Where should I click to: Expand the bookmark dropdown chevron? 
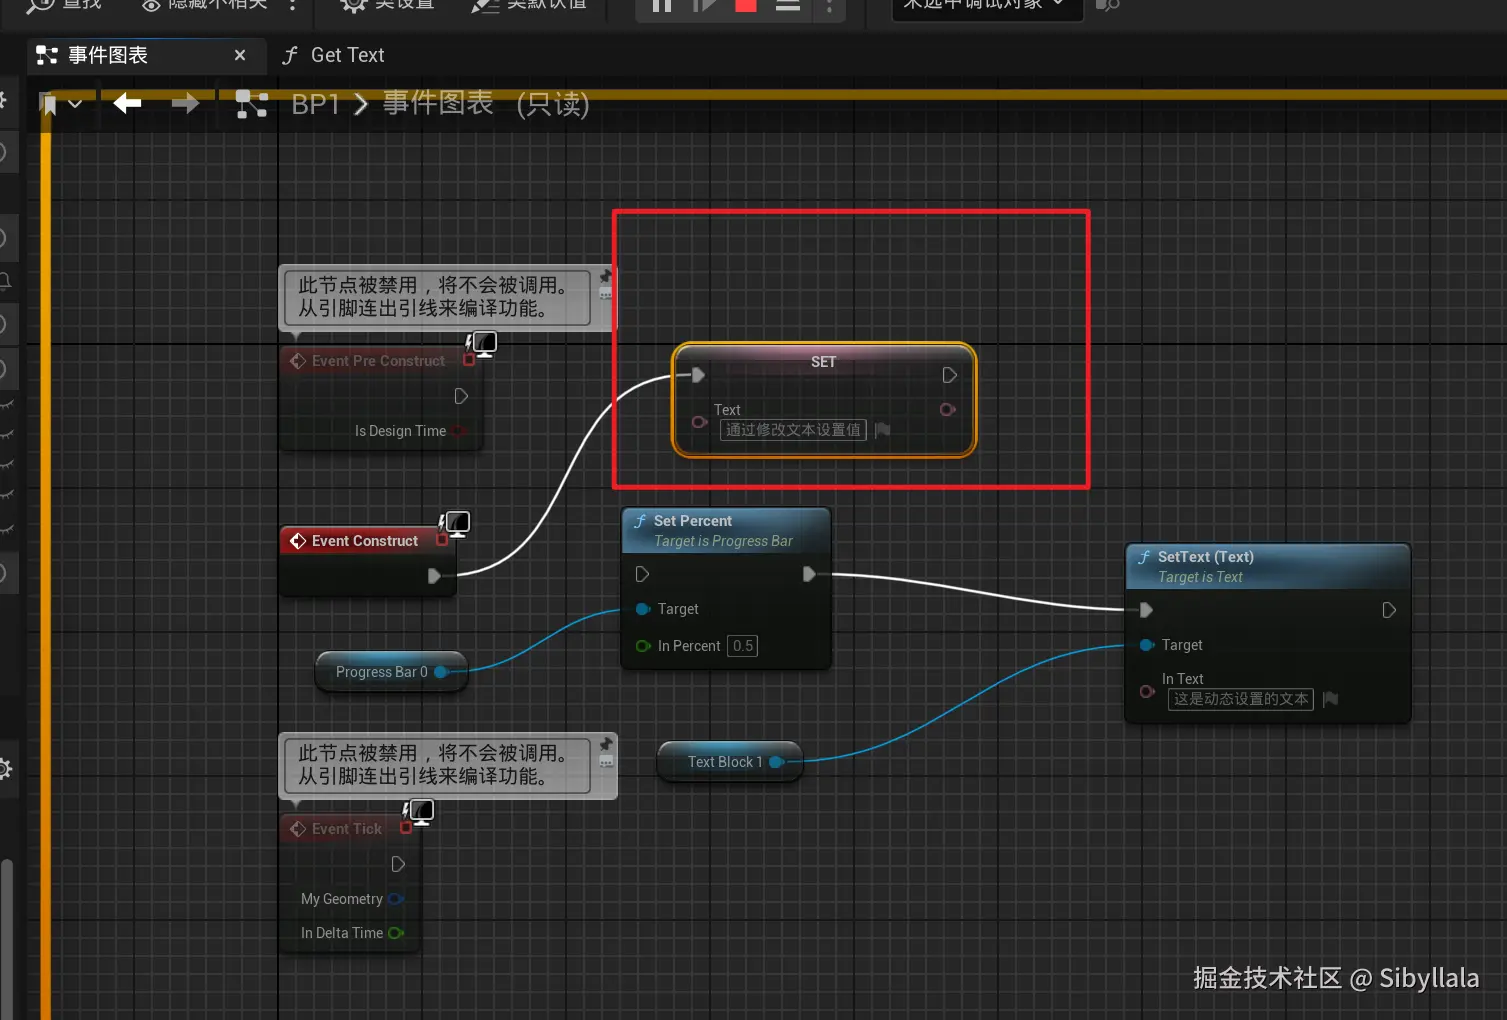(75, 103)
